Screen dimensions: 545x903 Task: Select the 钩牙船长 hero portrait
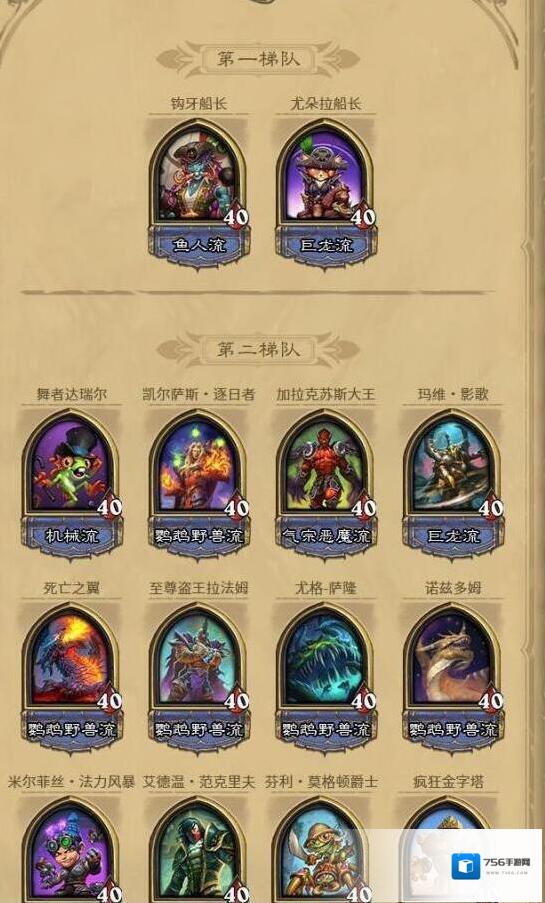[x=199, y=176]
